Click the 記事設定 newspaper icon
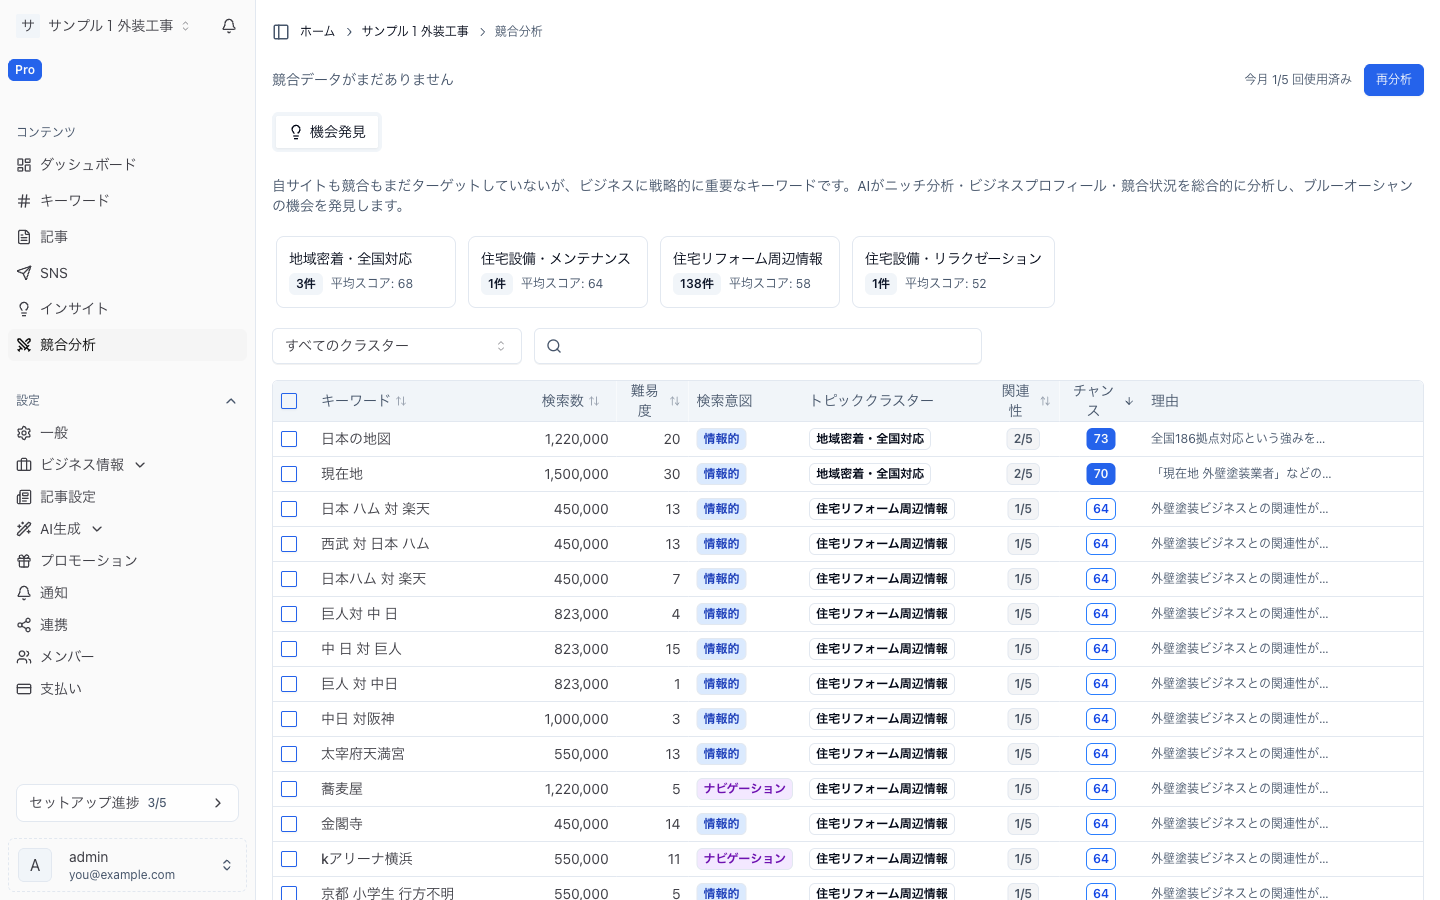The image size is (1440, 900). [24, 497]
